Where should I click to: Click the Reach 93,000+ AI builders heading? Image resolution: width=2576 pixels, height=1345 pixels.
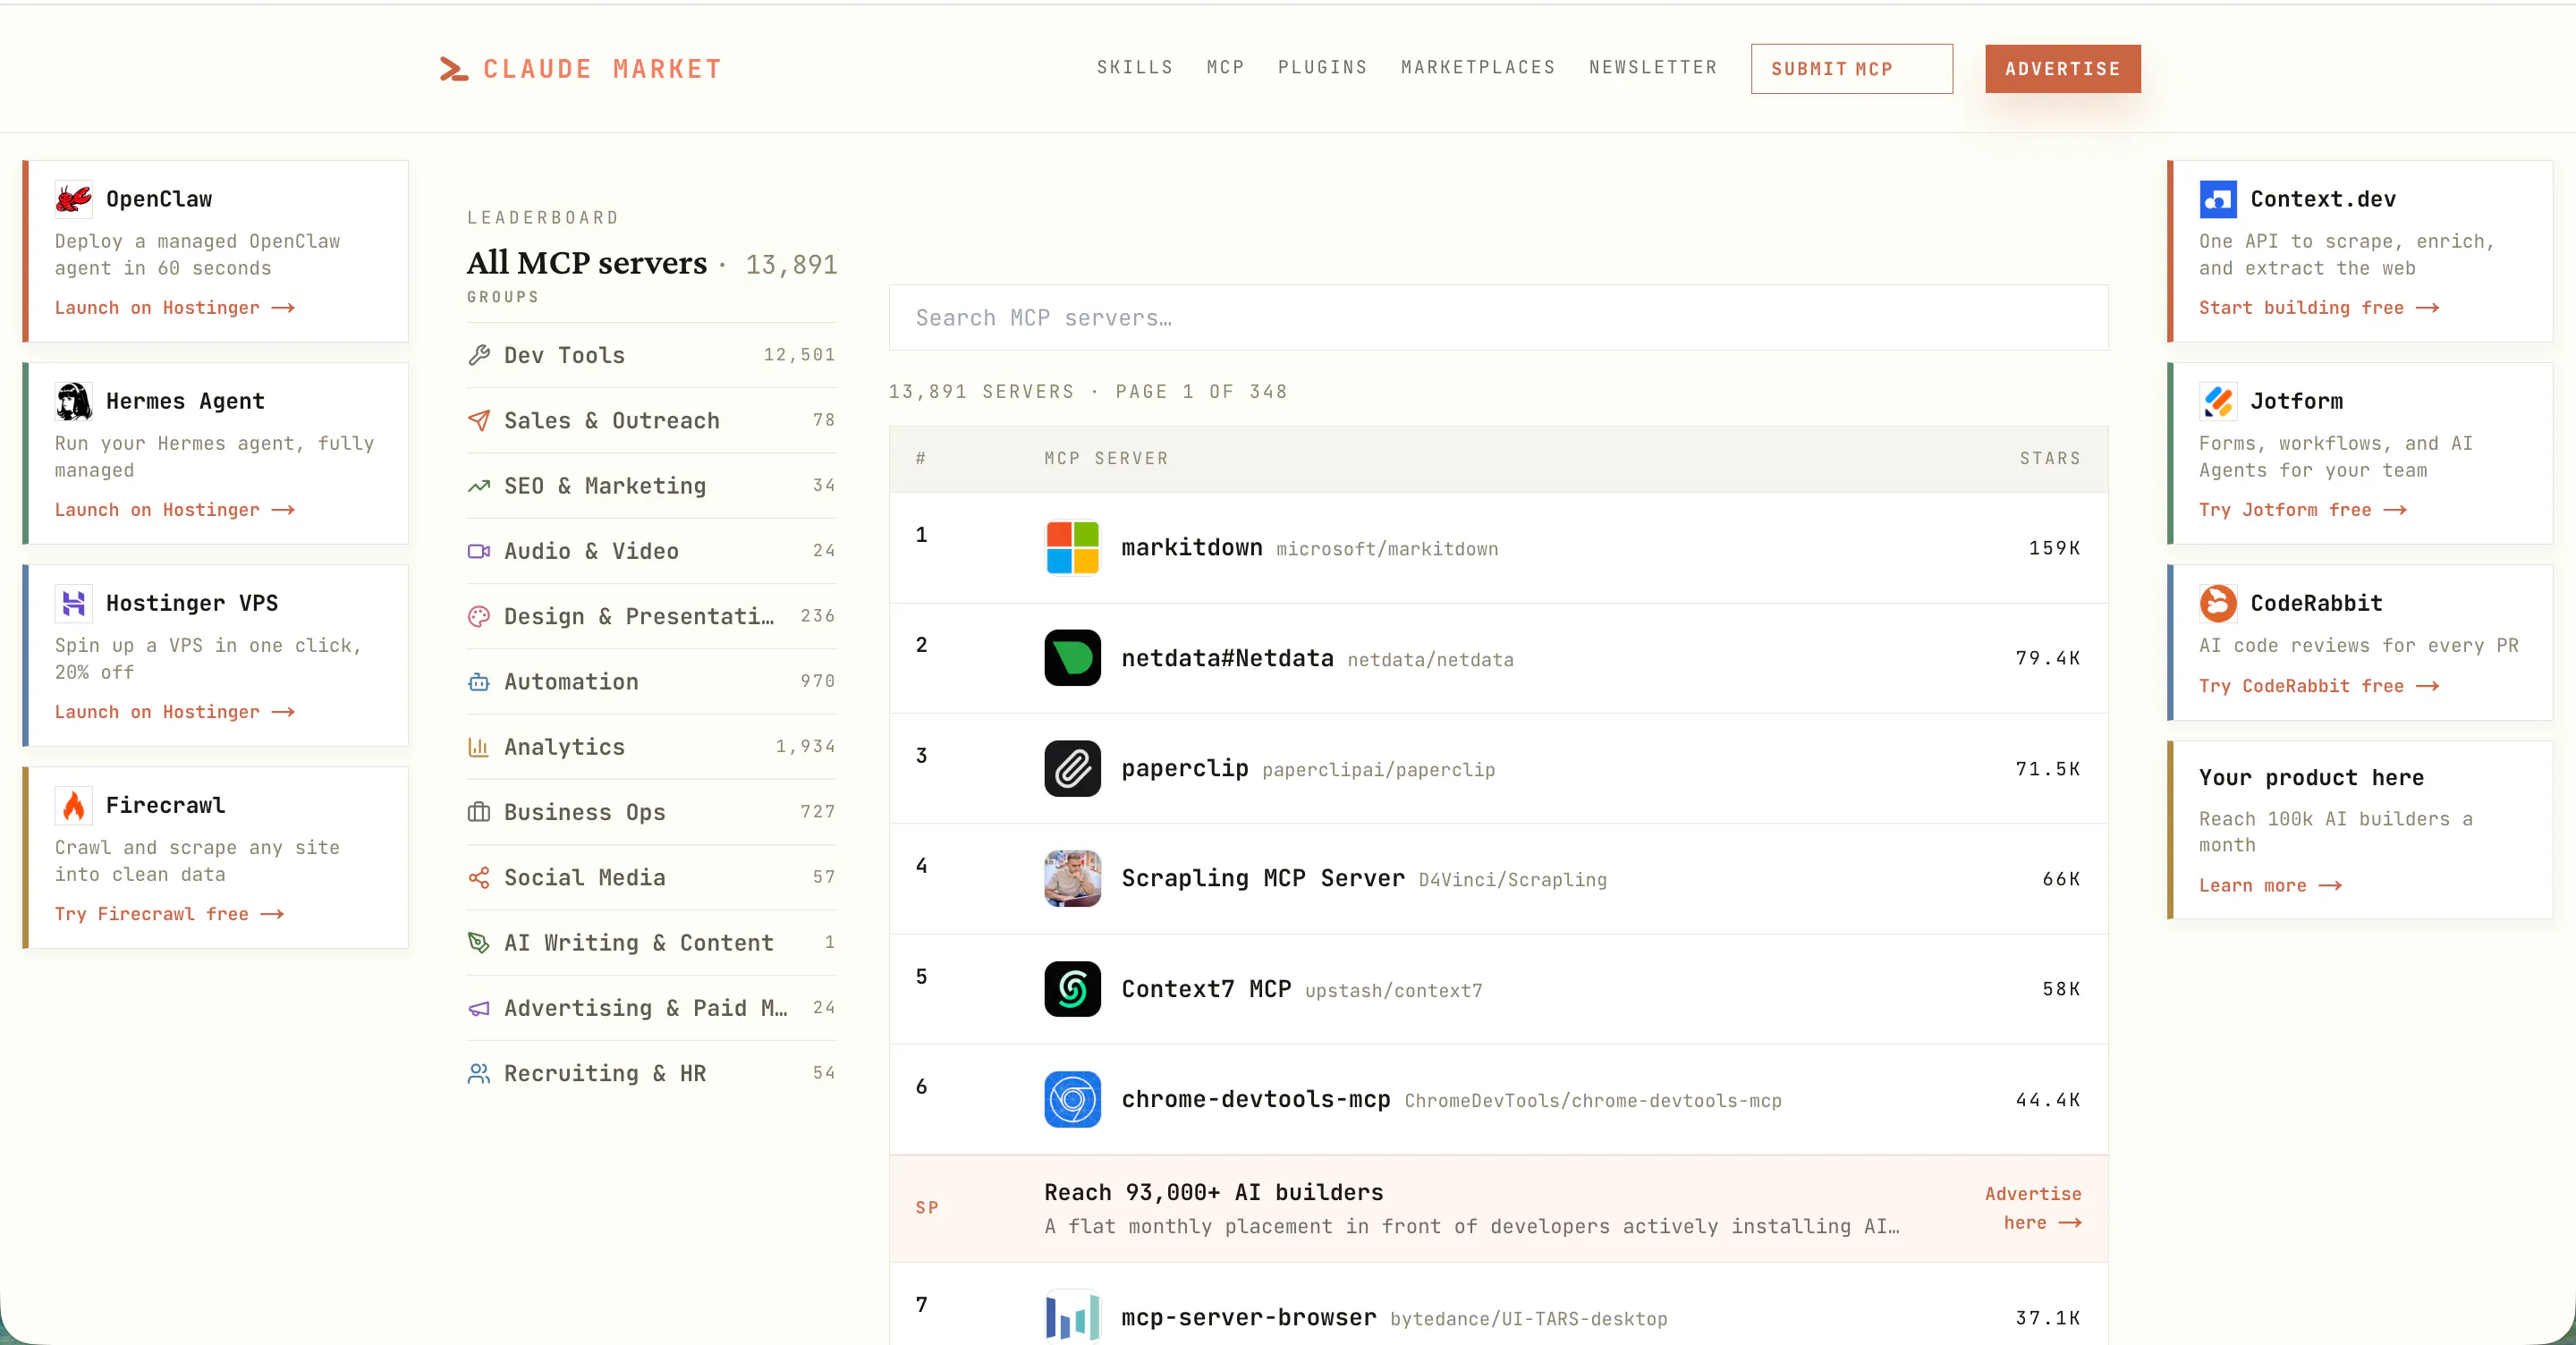(x=1213, y=1192)
